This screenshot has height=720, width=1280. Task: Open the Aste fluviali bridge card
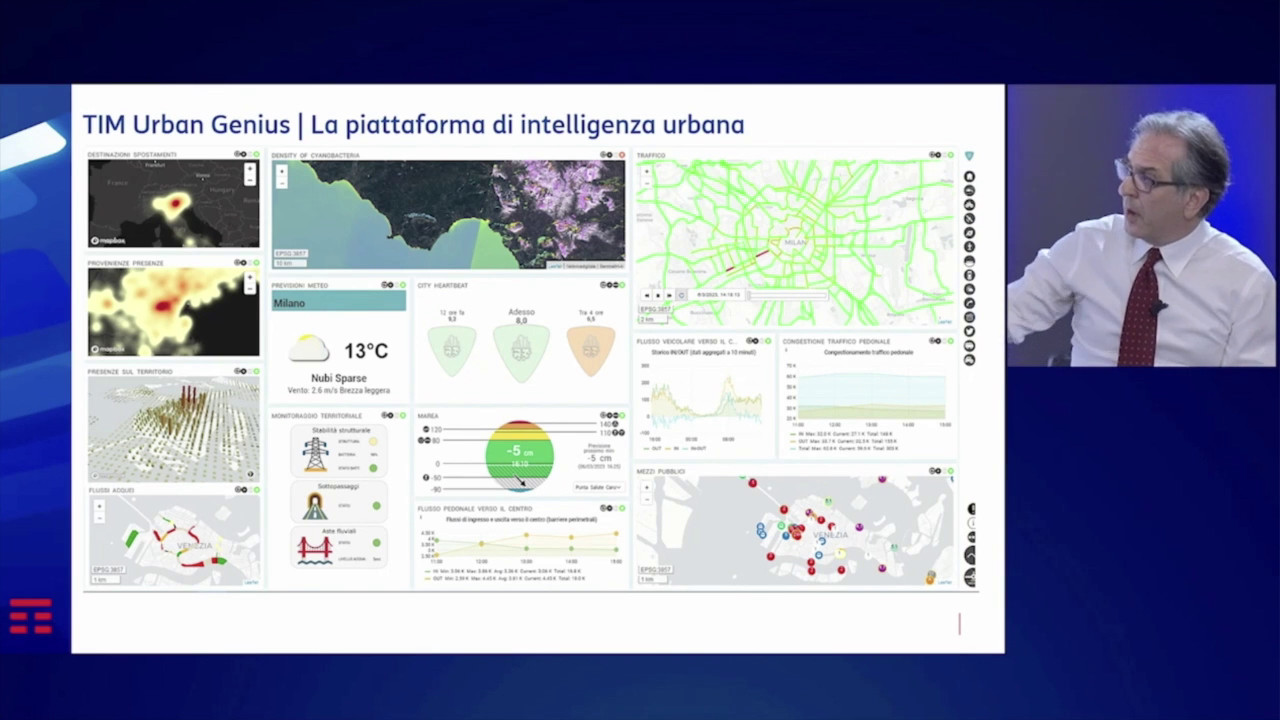[x=338, y=546]
